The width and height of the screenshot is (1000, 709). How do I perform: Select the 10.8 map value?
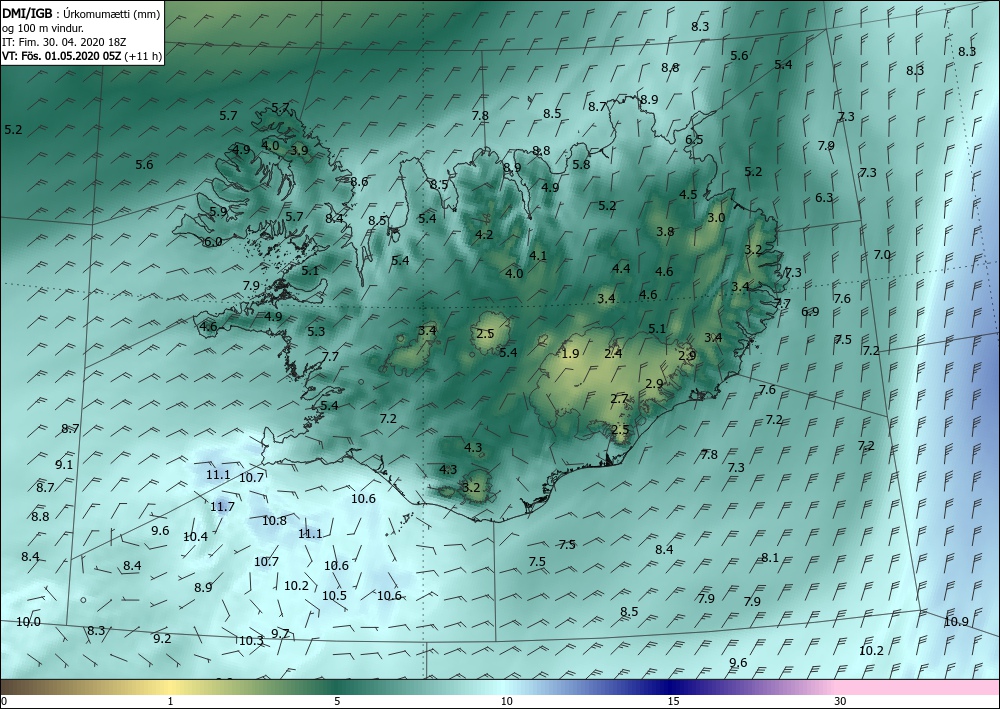(274, 521)
